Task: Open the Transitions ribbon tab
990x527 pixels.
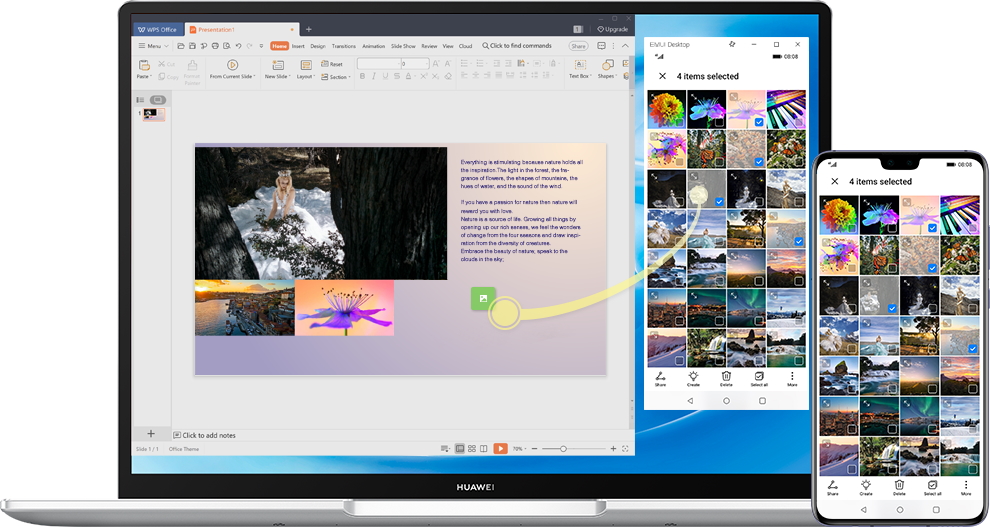Action: tap(343, 46)
